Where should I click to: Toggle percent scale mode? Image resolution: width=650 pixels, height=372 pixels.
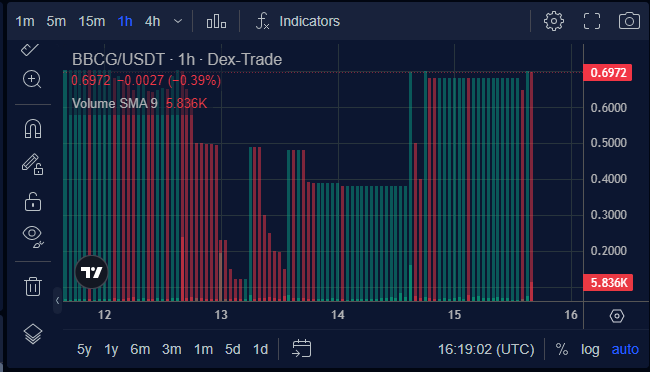pyautogui.click(x=562, y=350)
